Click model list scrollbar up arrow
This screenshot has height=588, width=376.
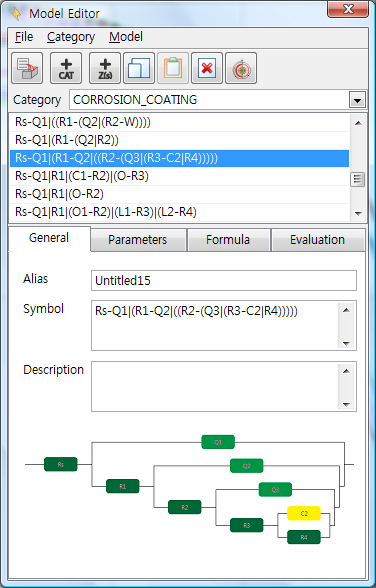click(358, 123)
